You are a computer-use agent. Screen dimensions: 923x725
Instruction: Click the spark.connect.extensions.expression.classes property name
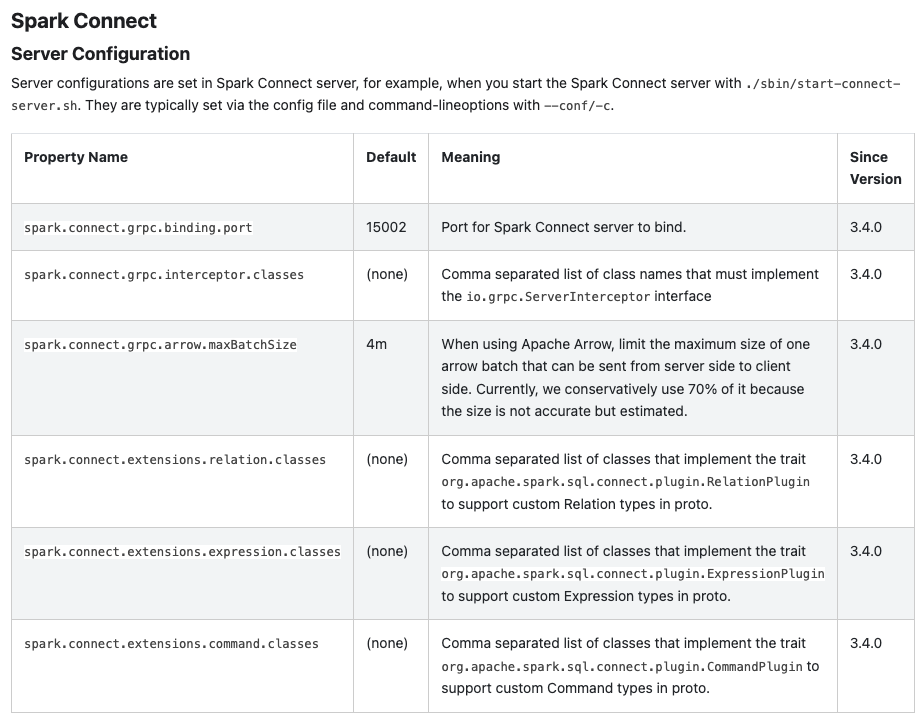[x=182, y=552]
